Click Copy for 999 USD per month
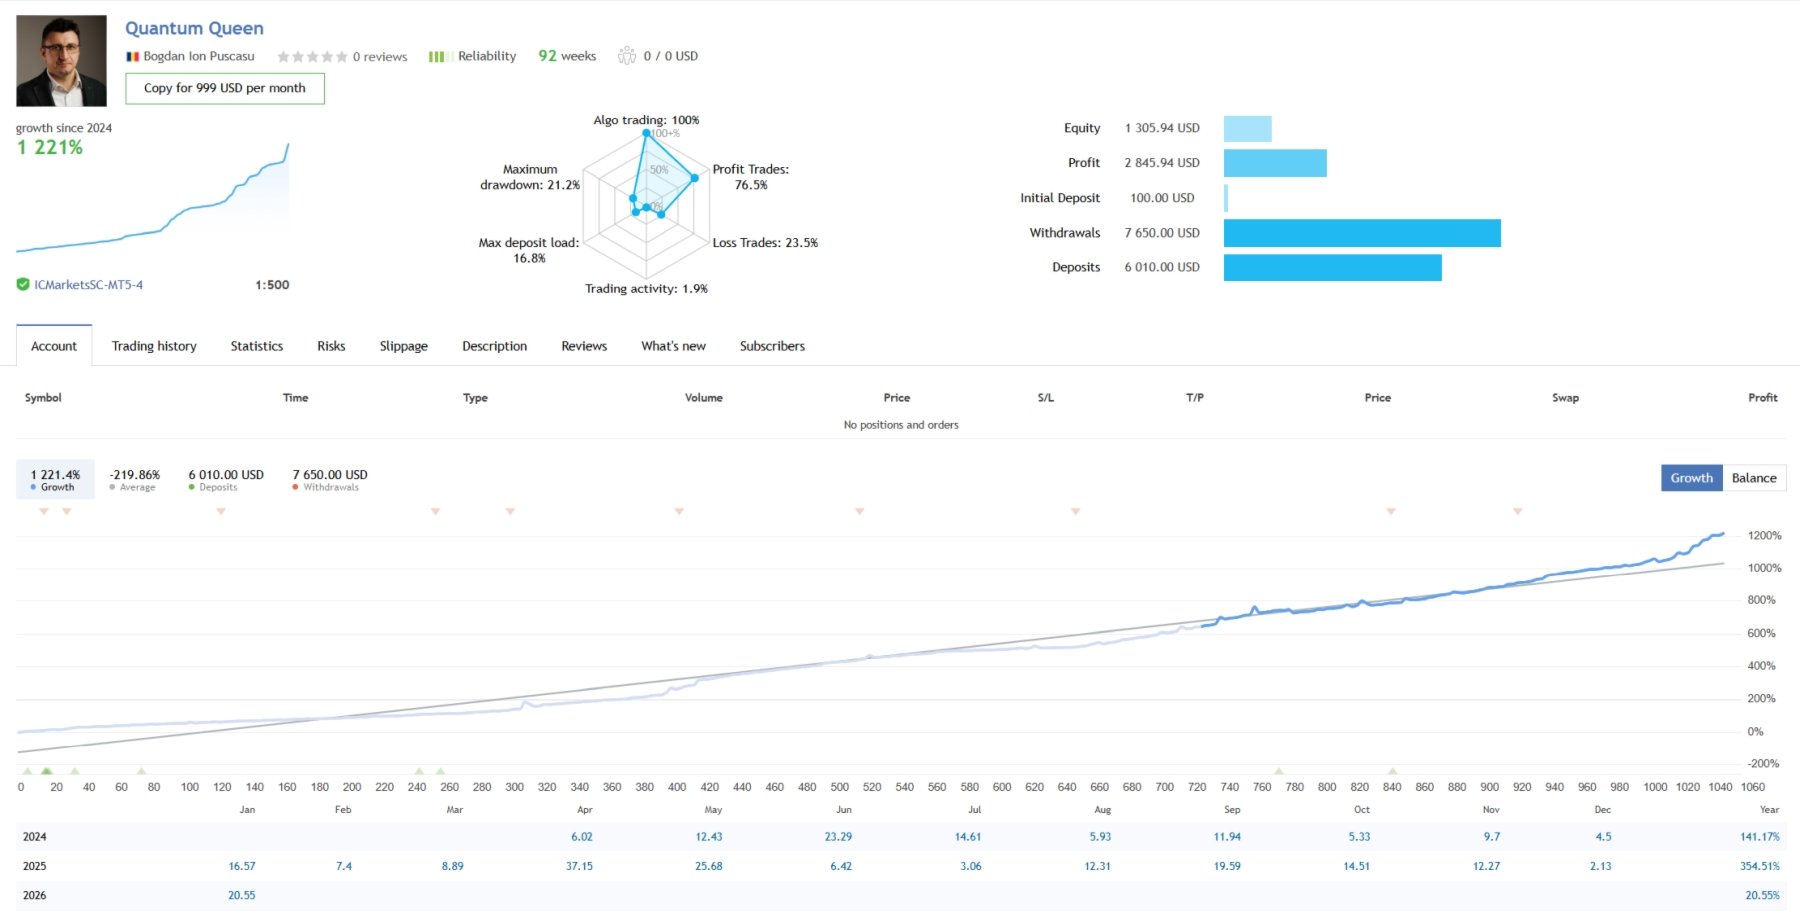The height and width of the screenshot is (917, 1800). click(225, 88)
